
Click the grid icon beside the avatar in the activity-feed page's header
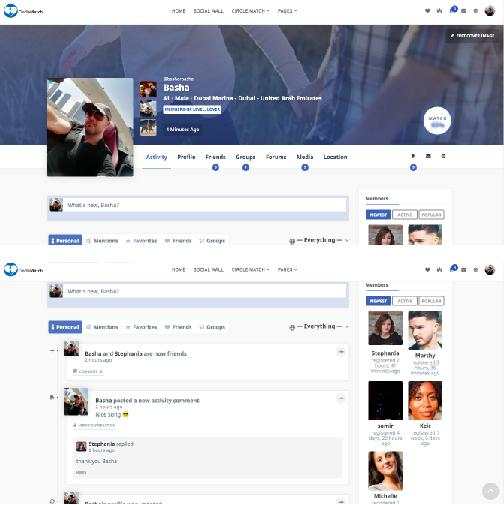click(476, 269)
